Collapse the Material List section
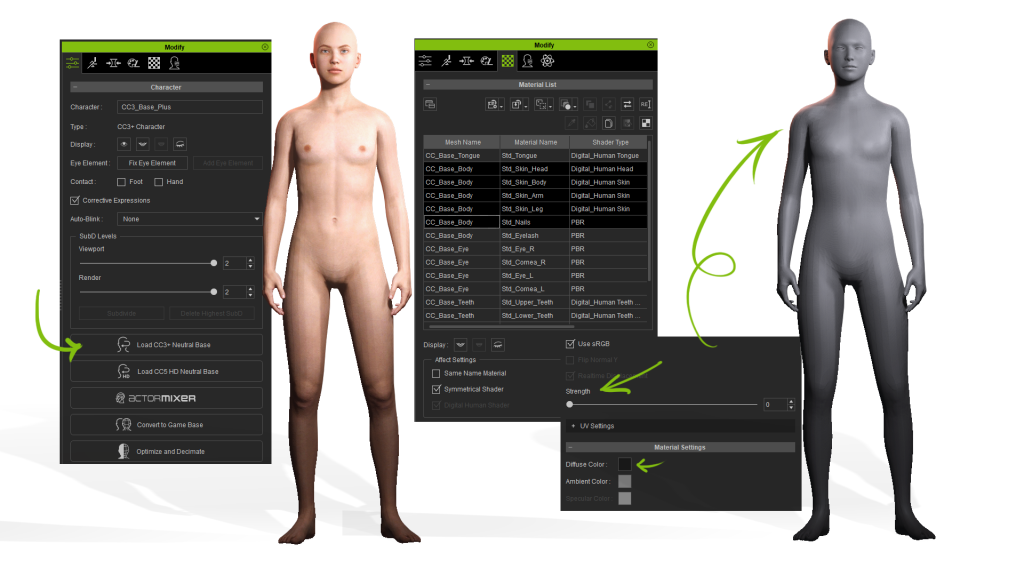This screenshot has width=1024, height=576. tap(427, 85)
